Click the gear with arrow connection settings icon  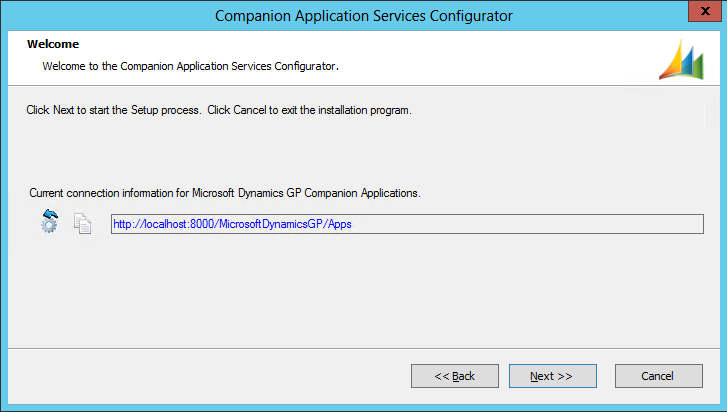49,222
